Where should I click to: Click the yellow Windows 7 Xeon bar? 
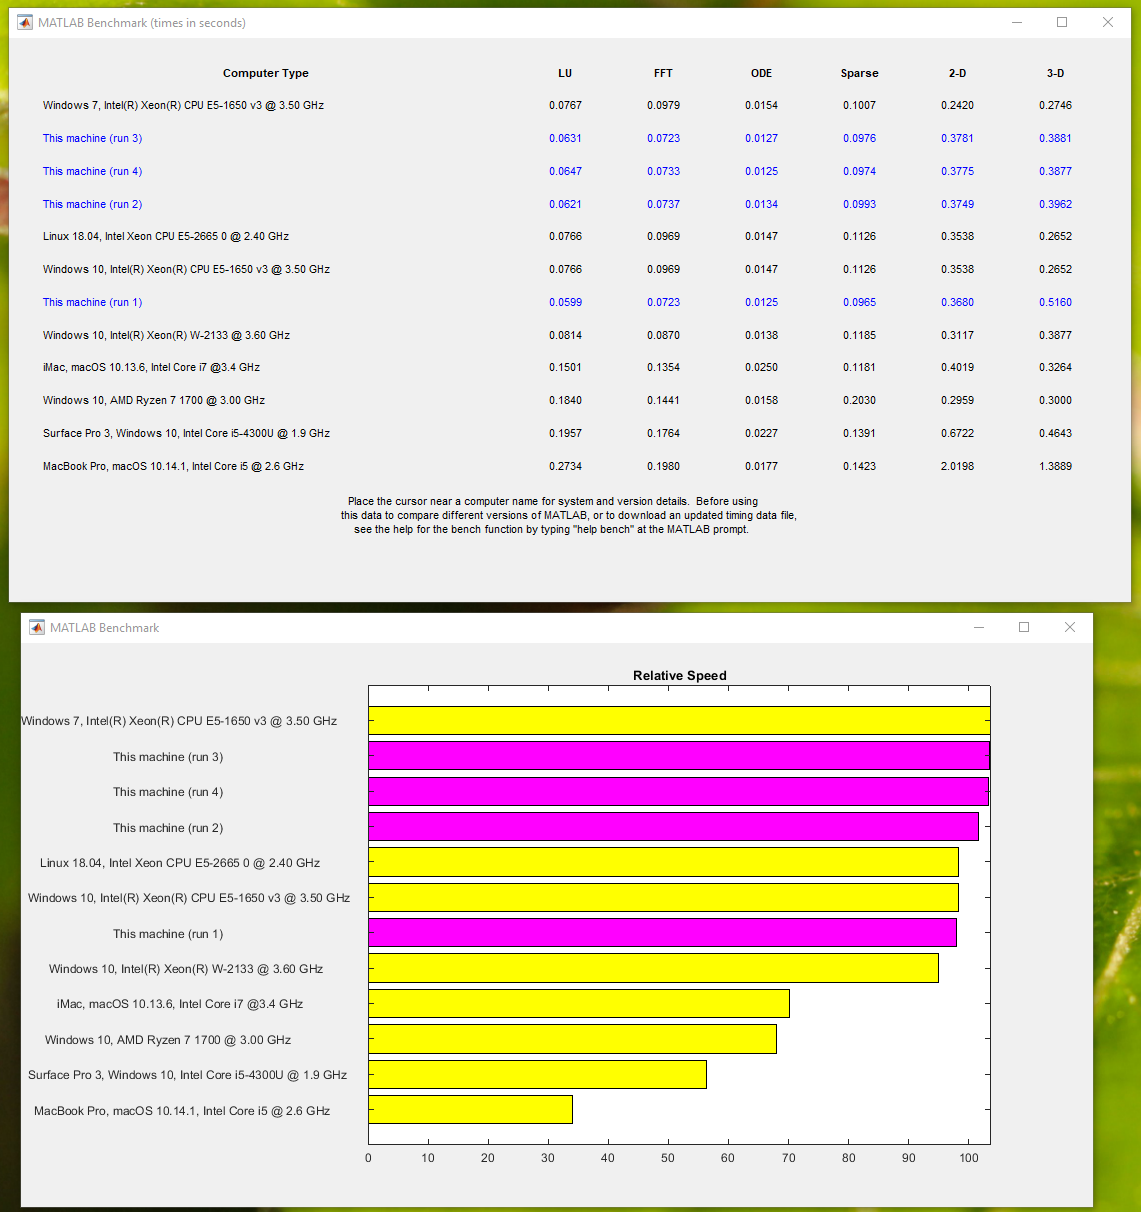point(679,720)
